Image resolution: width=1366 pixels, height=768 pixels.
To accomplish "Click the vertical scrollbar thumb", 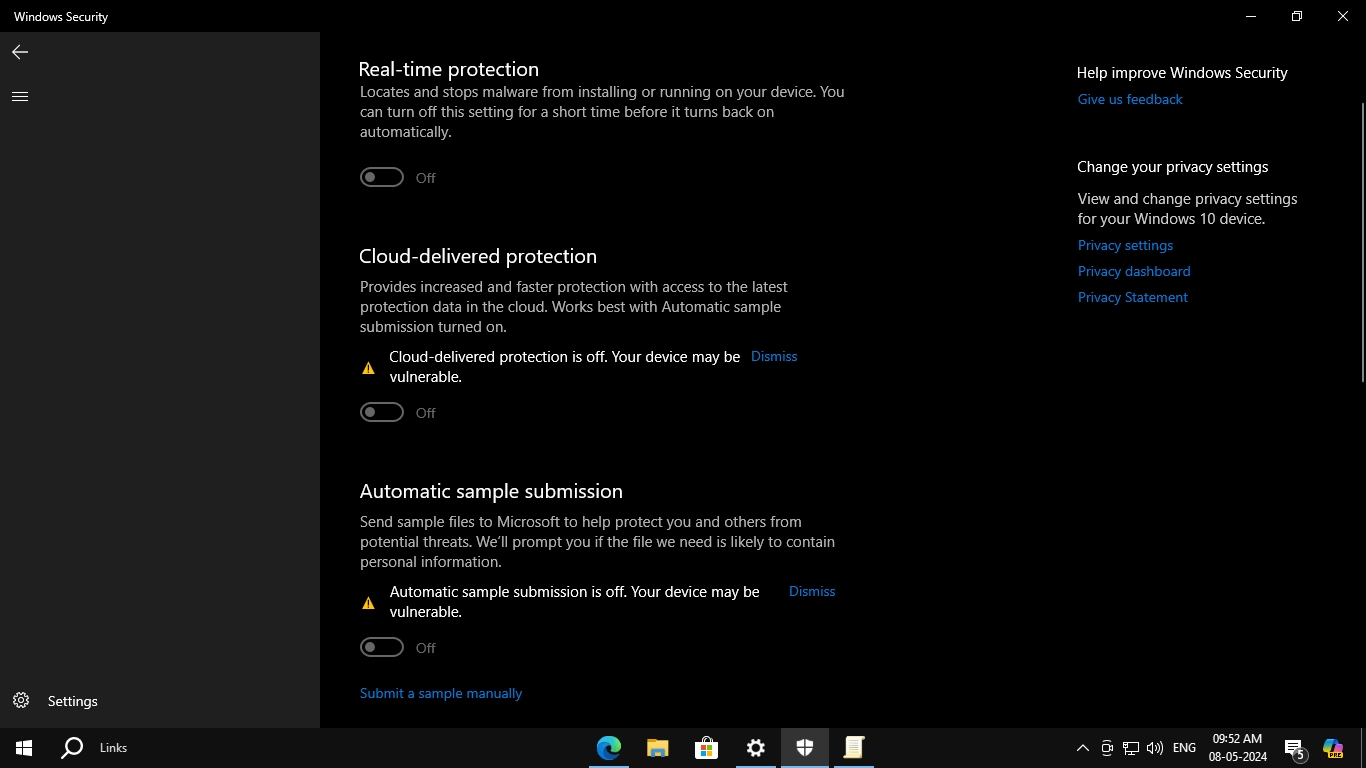I will tap(1362, 240).
